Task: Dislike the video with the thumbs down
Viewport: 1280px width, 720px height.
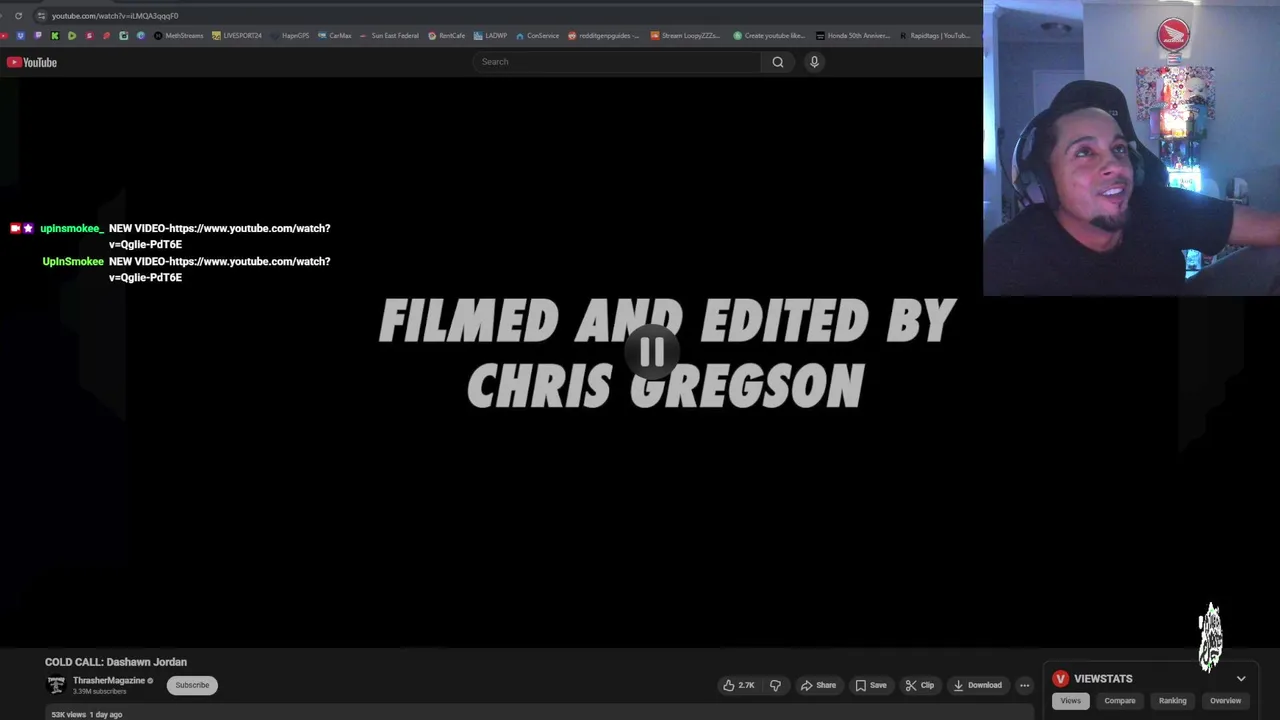Action: pyautogui.click(x=775, y=685)
